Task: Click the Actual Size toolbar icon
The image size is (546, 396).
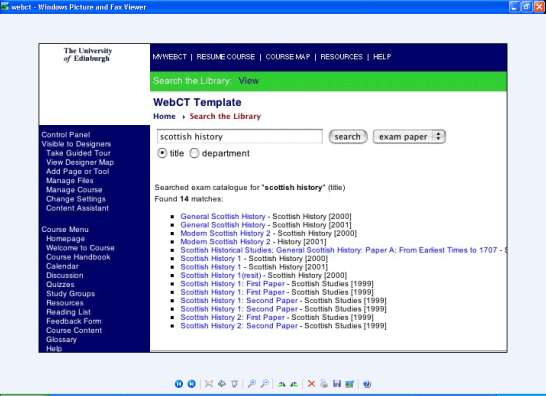Action: (222, 384)
